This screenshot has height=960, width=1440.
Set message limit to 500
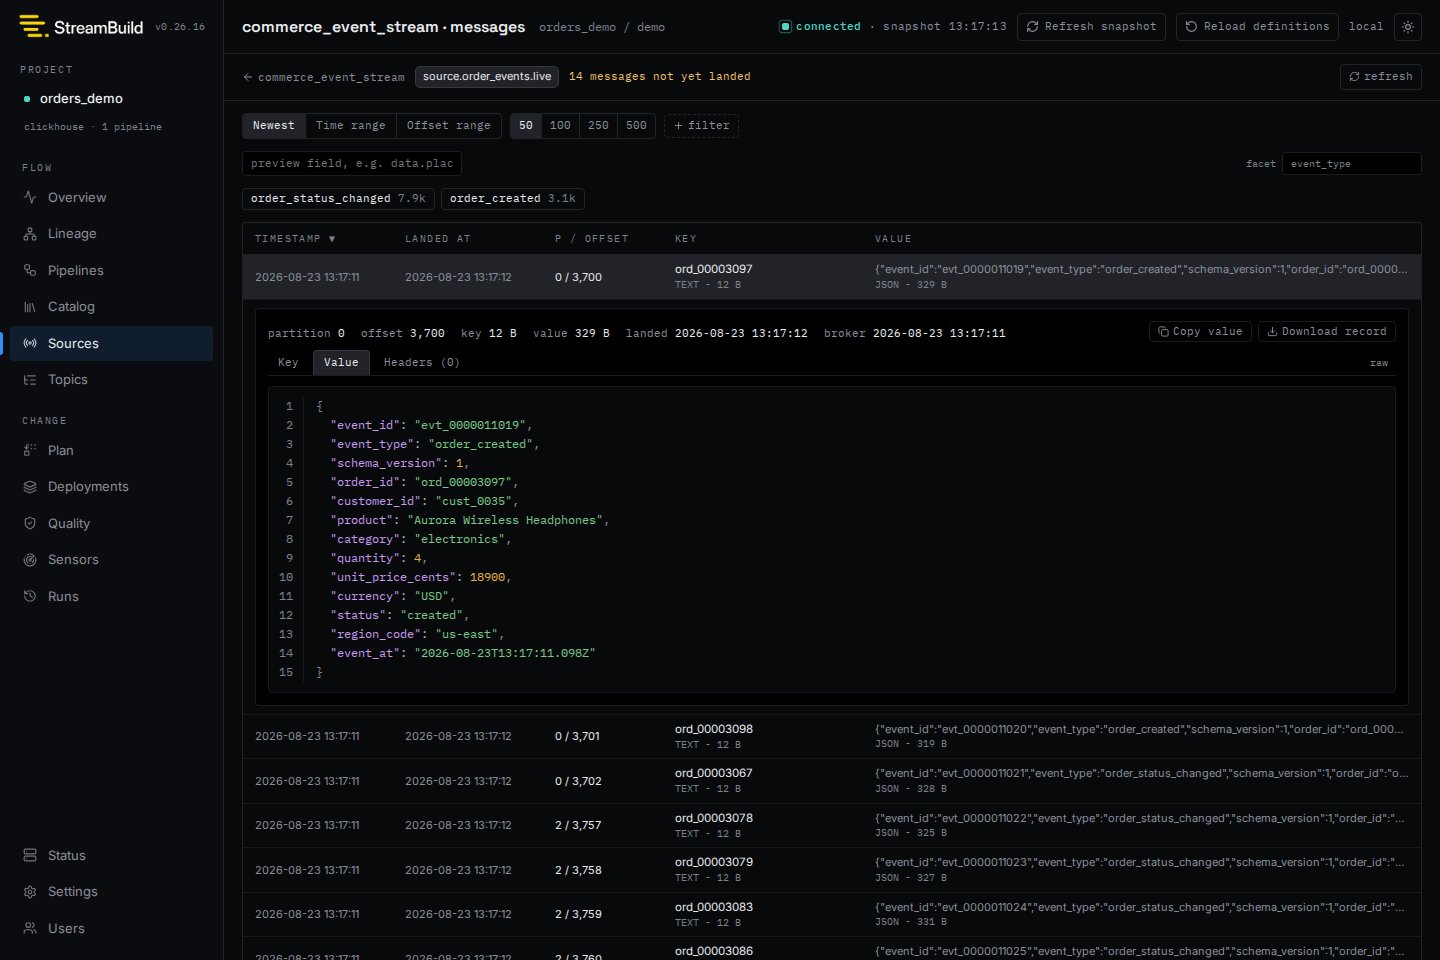click(636, 125)
